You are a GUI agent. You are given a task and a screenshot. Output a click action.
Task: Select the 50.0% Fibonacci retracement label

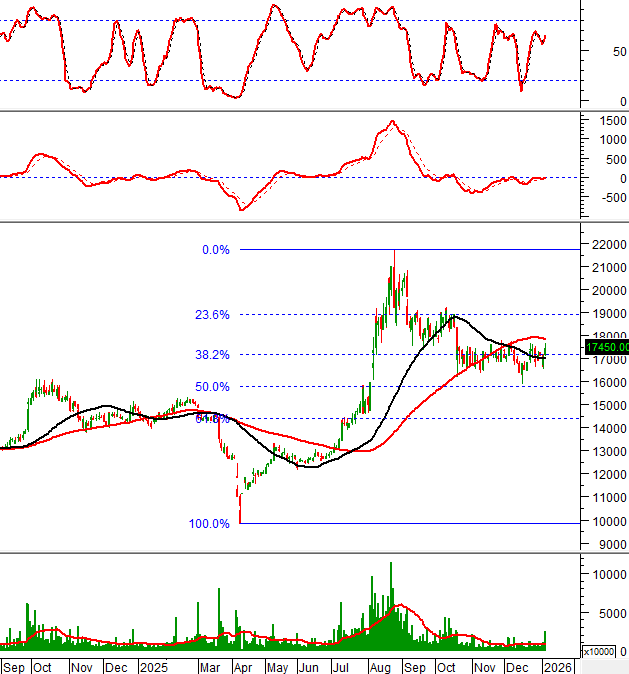click(x=213, y=386)
